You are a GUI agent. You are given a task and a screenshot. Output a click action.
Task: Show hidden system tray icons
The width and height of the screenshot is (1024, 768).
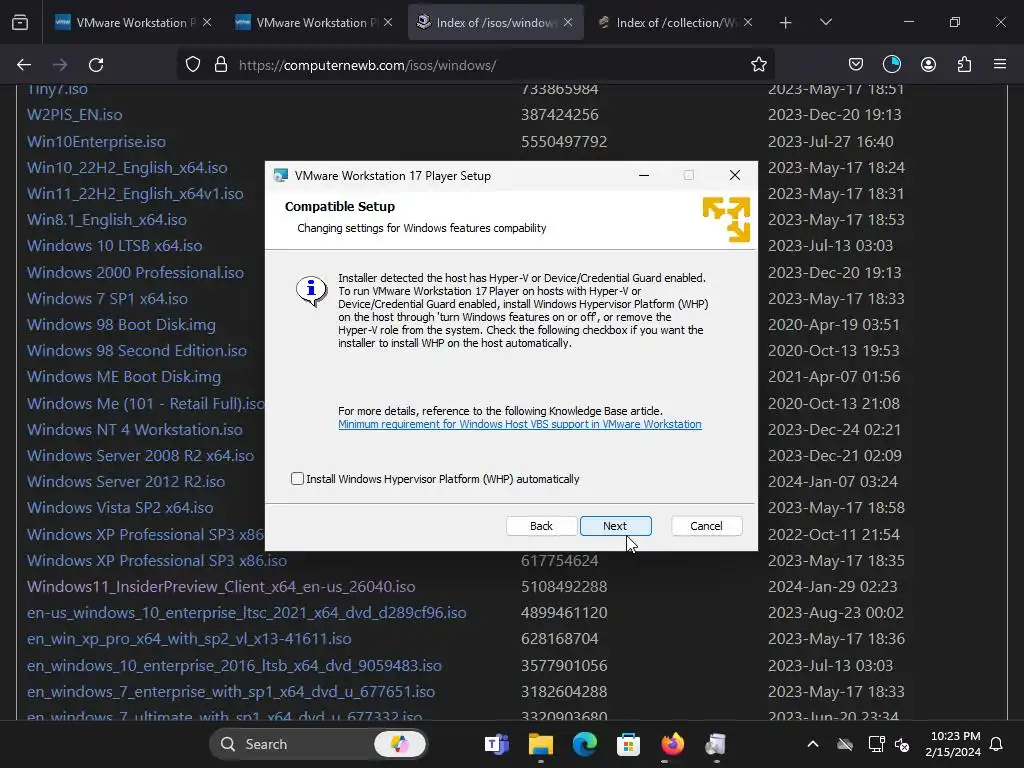812,744
